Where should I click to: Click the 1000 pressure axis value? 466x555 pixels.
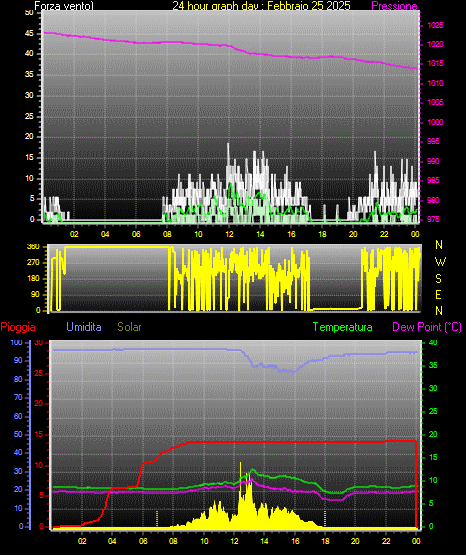click(435, 122)
